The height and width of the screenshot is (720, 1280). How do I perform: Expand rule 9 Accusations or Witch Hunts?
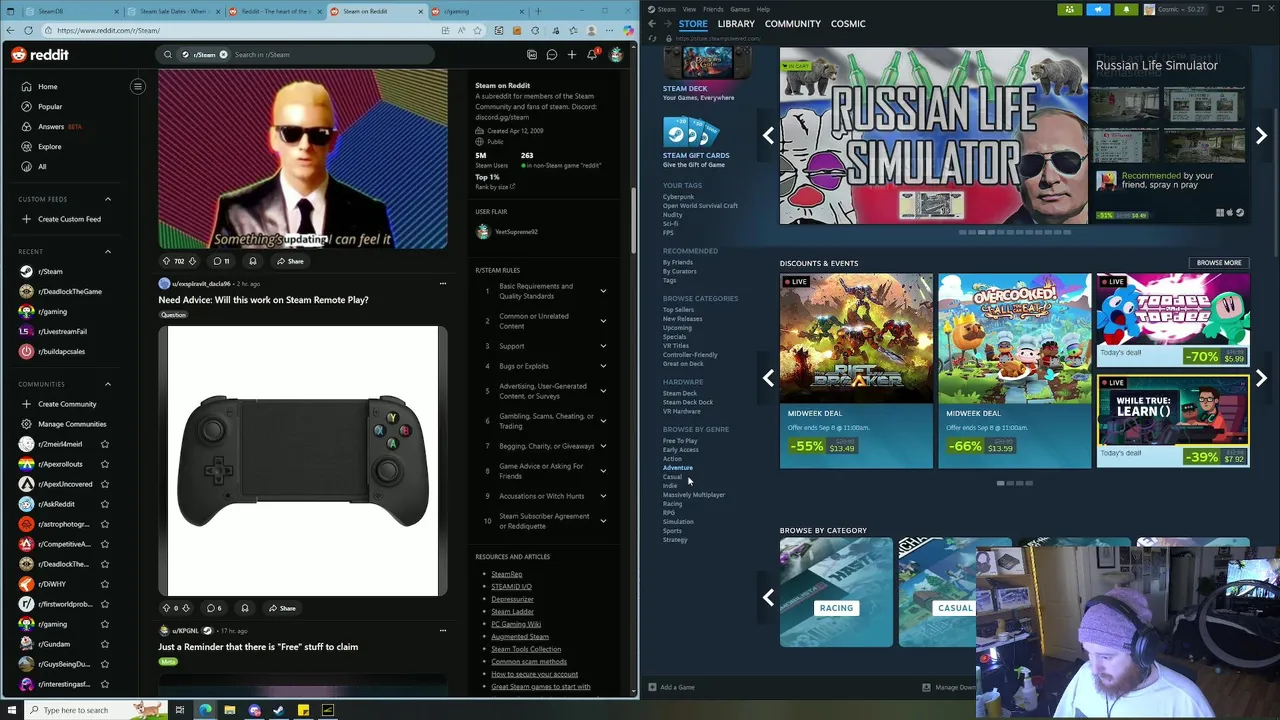603,496
